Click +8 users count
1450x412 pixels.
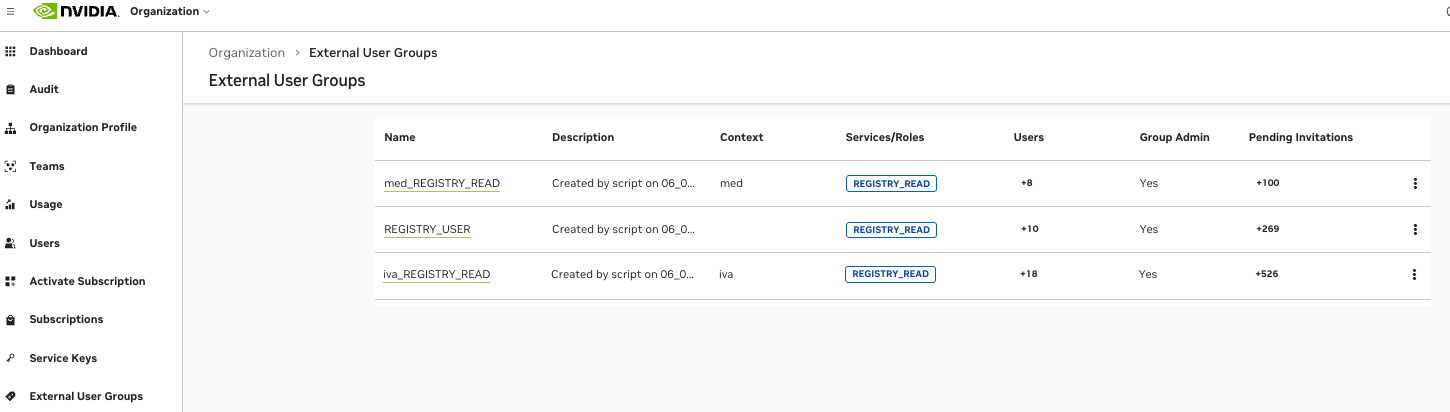pos(1027,184)
